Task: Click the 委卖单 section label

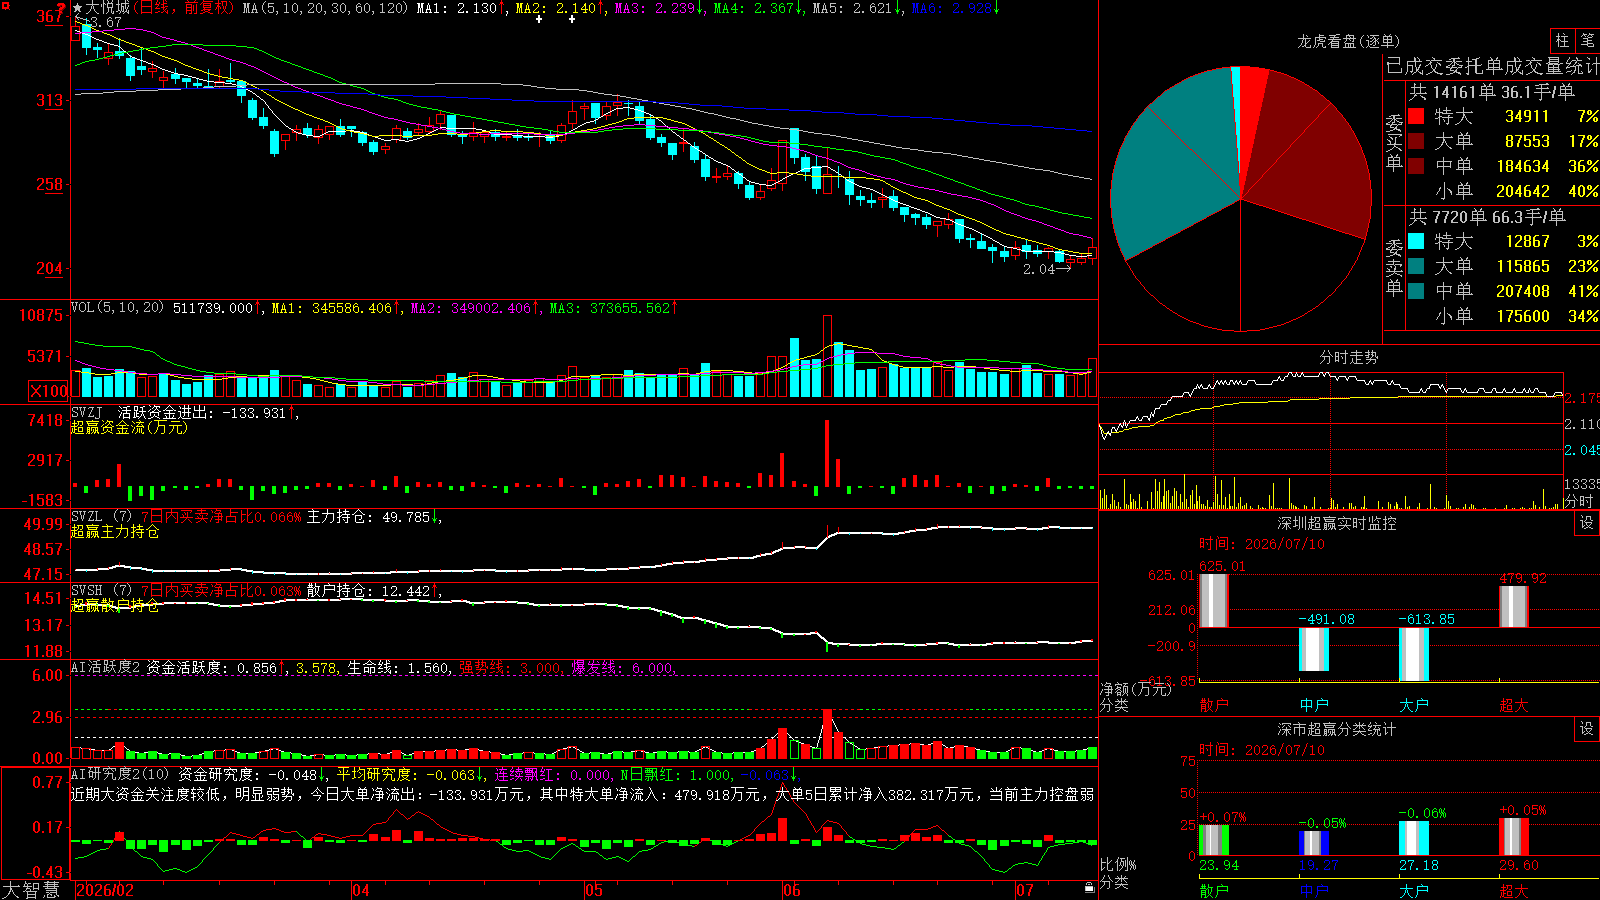Action: [1394, 267]
